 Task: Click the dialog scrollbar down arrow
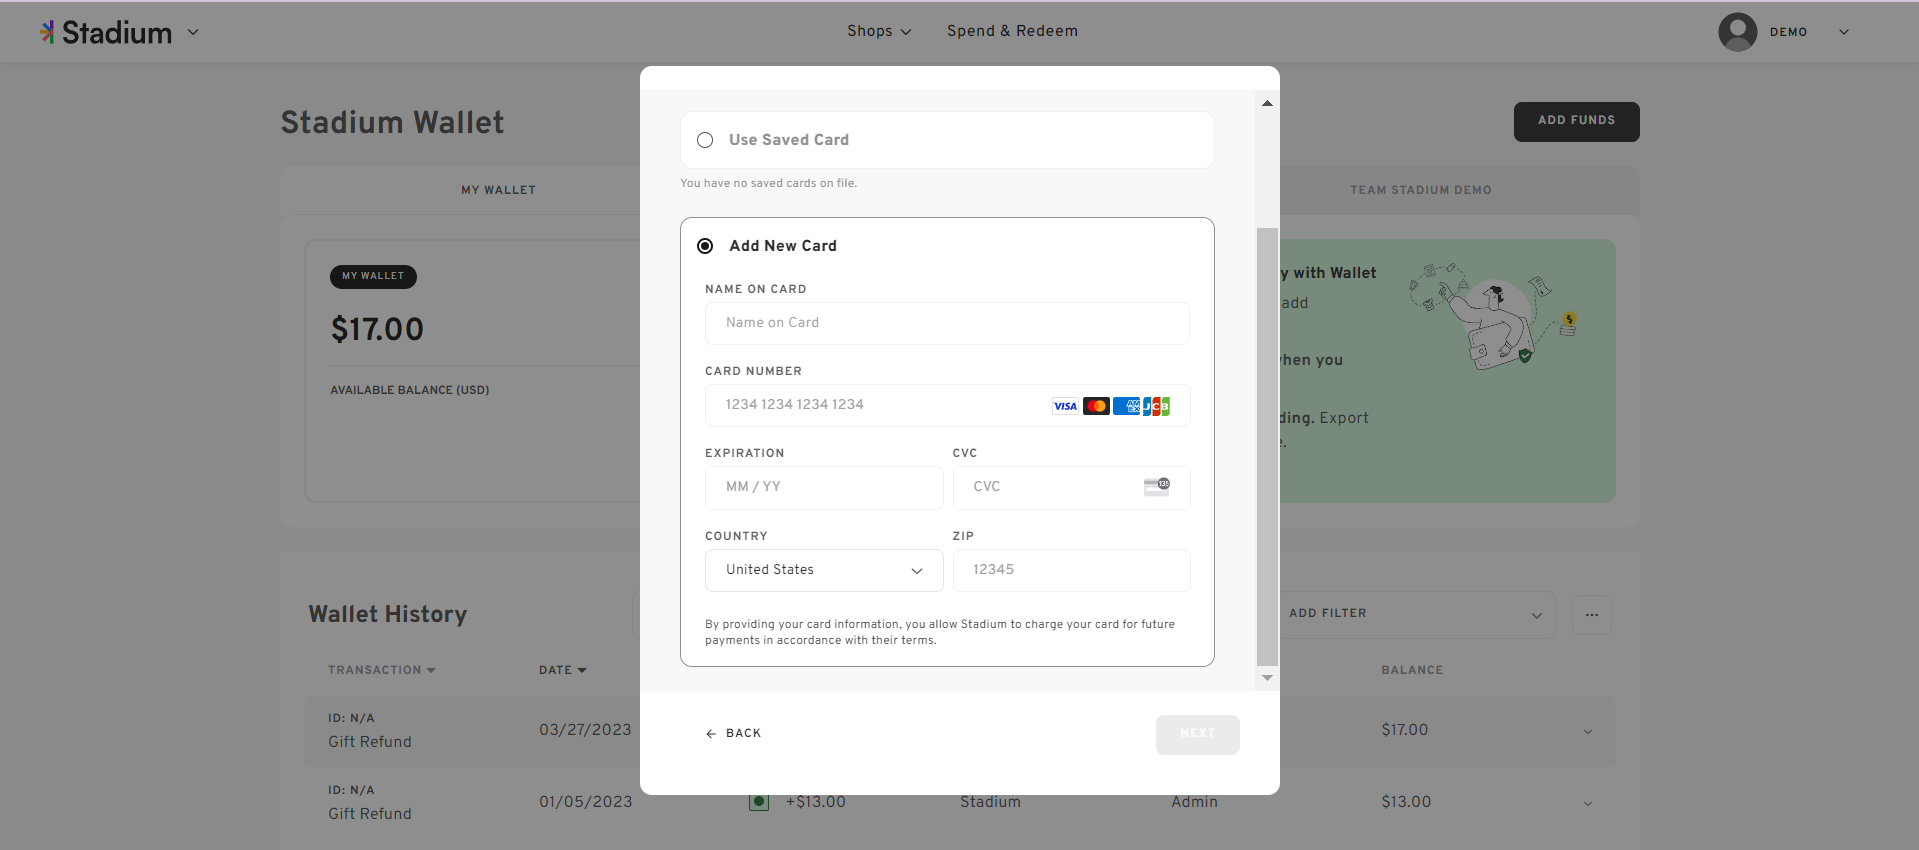(x=1267, y=678)
